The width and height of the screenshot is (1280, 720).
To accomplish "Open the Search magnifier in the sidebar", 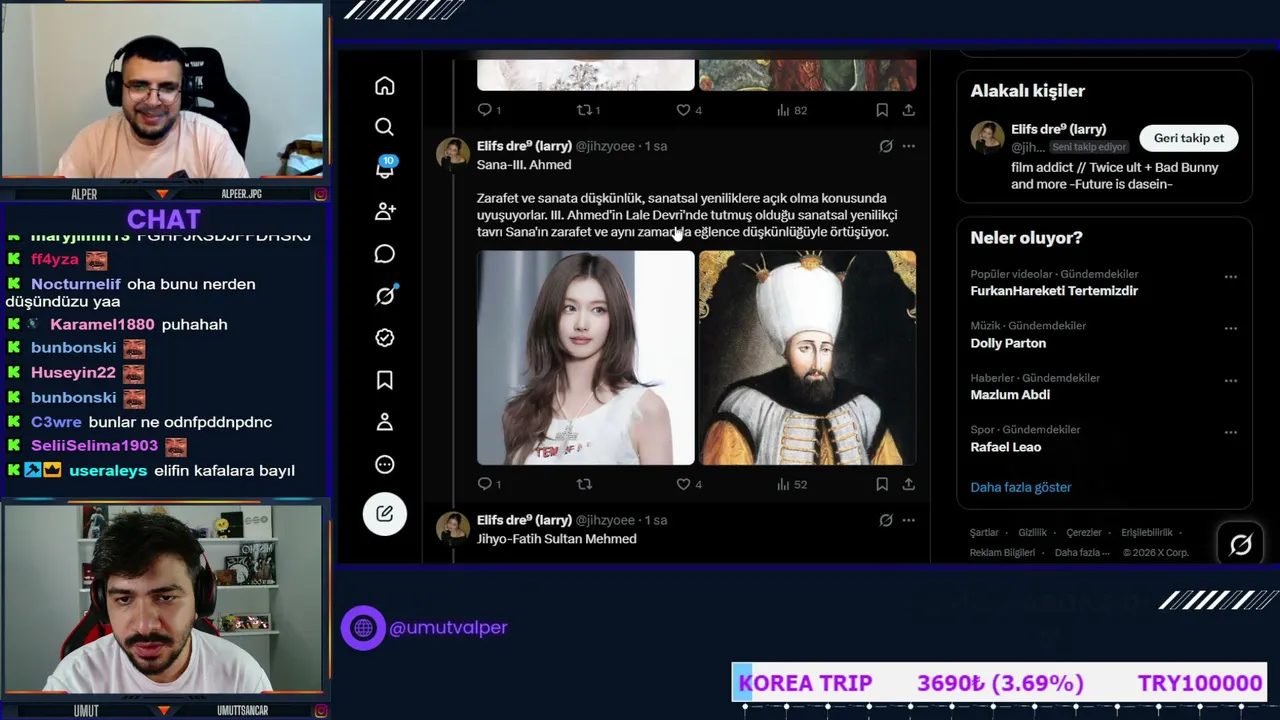I will [x=385, y=127].
